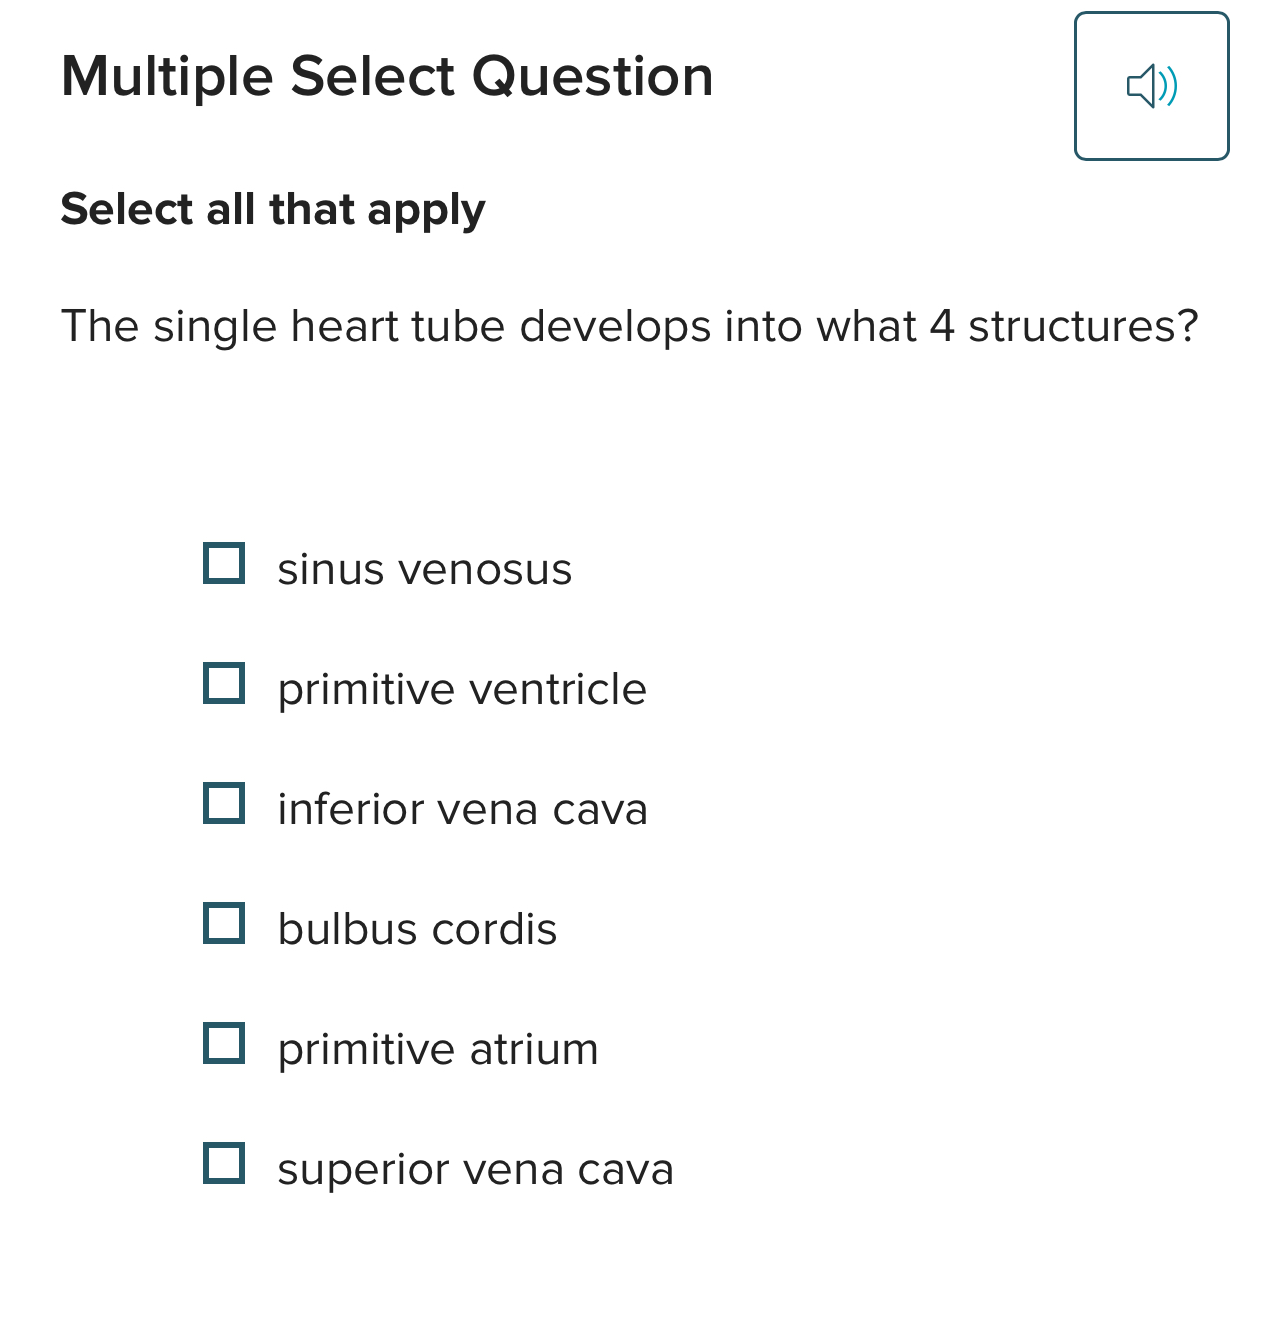This screenshot has height=1318, width=1284.
Task: Tick the primitive ventricle checkbox
Action: click(x=224, y=683)
